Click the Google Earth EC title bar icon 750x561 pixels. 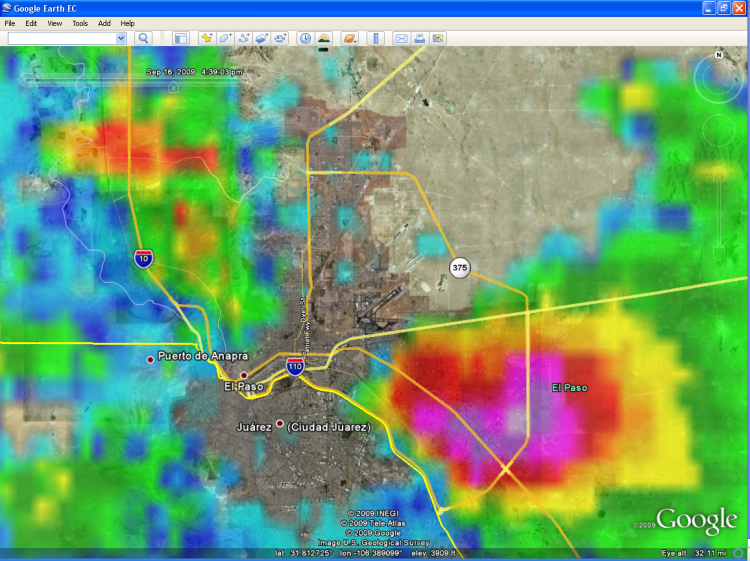(7, 8)
